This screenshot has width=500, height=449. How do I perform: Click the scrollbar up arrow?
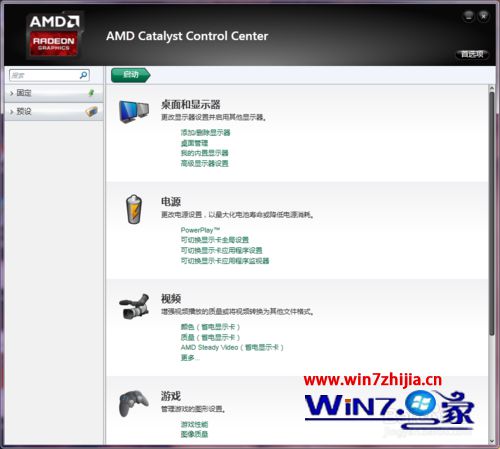[492, 88]
